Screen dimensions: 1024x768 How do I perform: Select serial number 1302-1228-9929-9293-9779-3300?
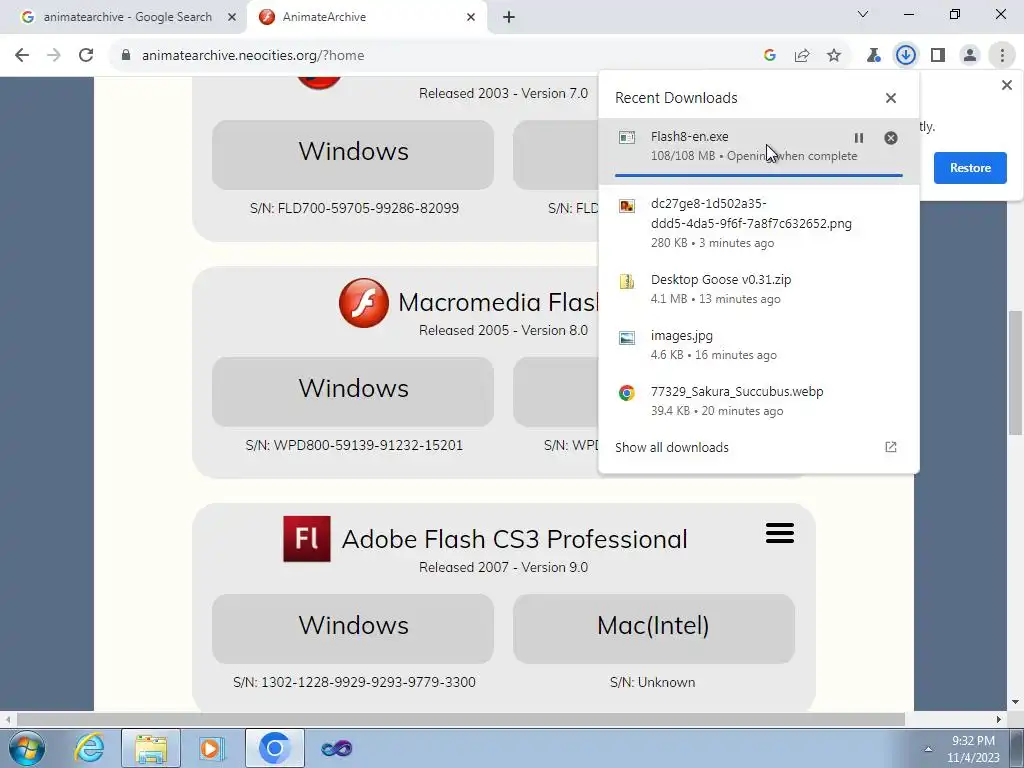pyautogui.click(x=368, y=682)
